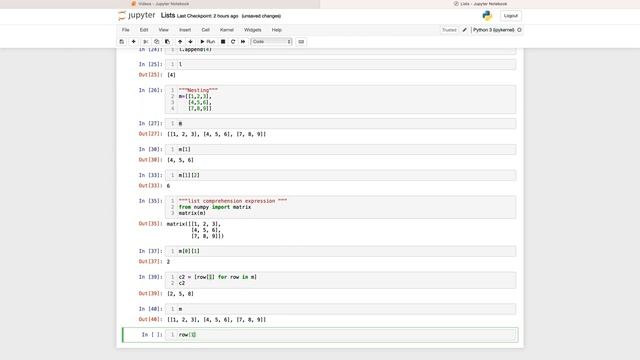Switch to the Lists - Jupyter Notebook tab
Screen dimensions: 640x360
[480, 4]
